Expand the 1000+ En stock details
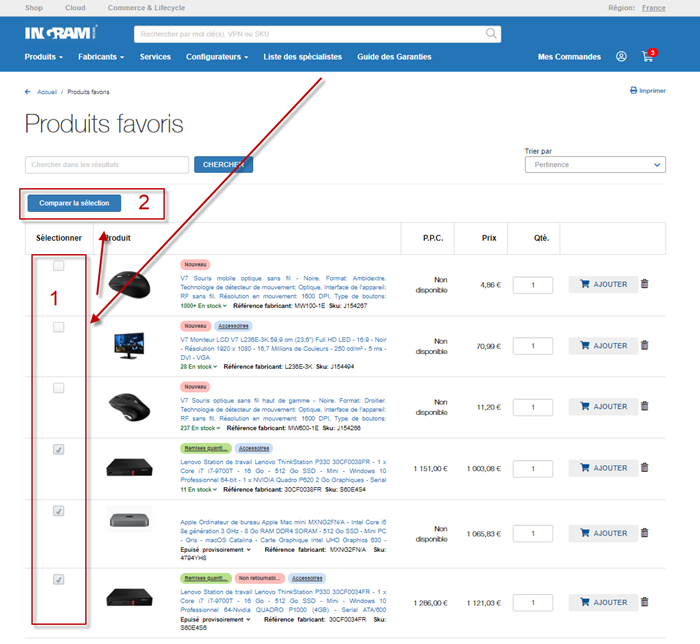700x644 pixels. (x=204, y=306)
